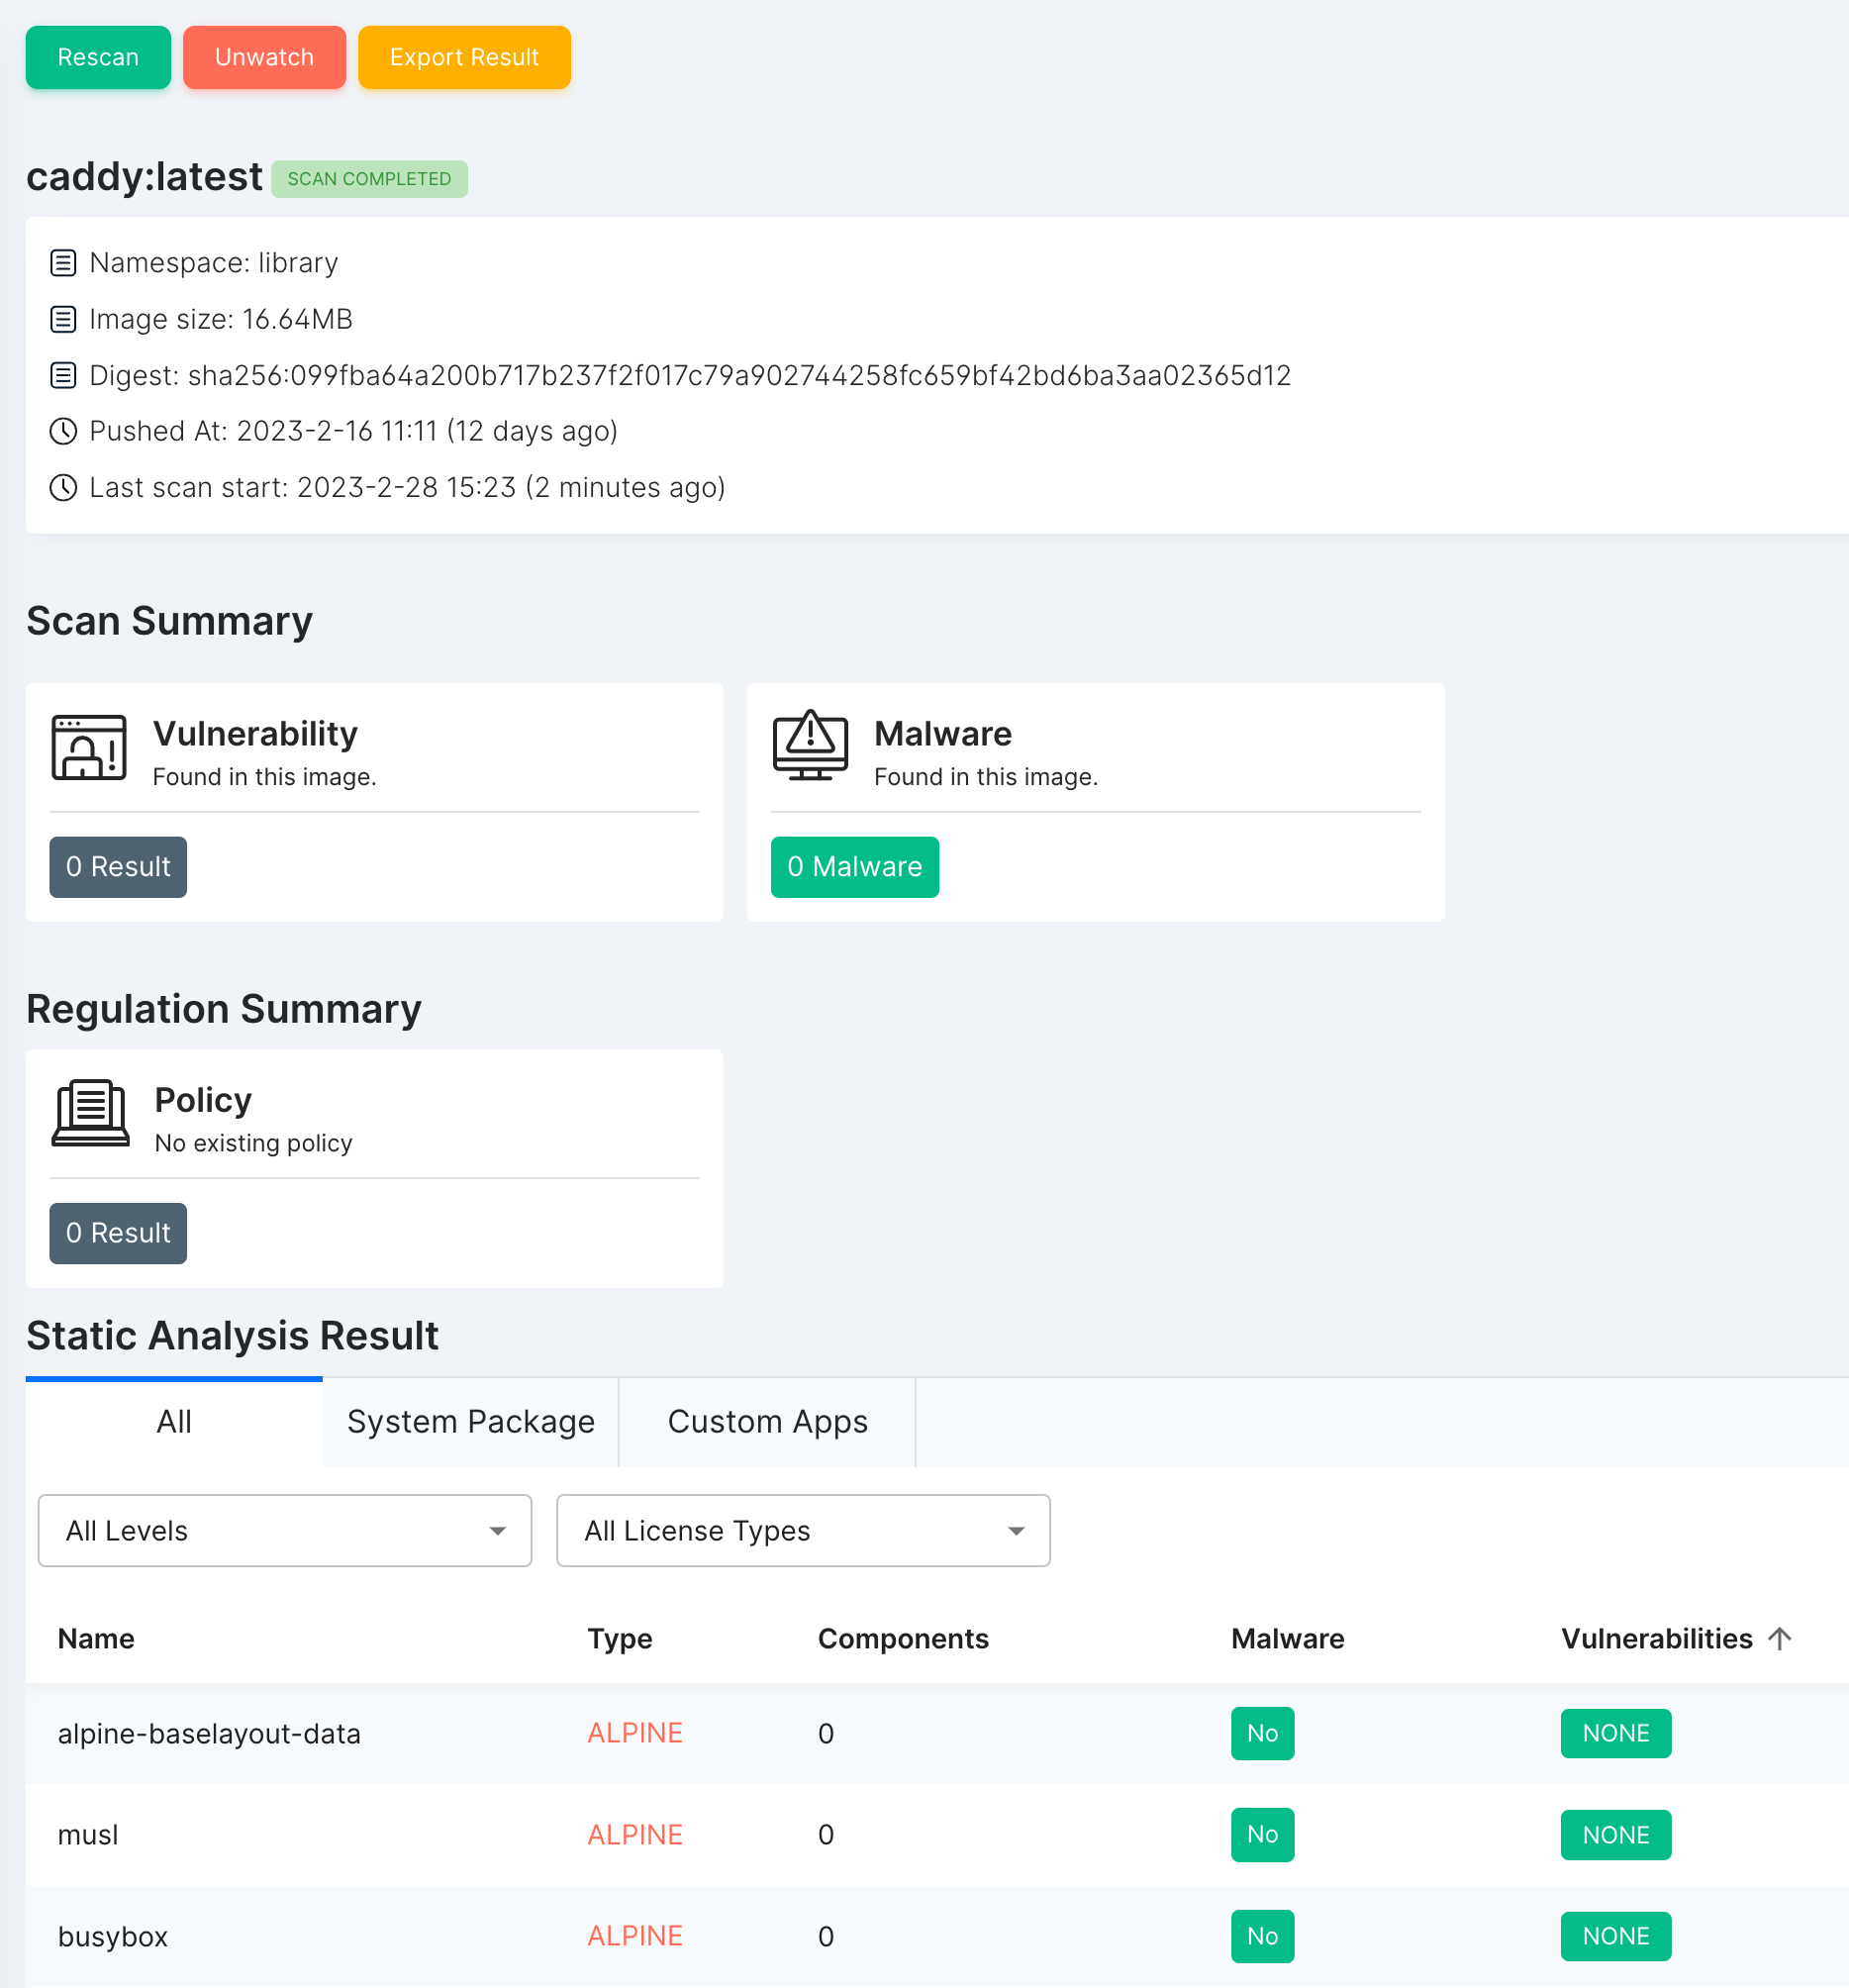
Task: Click the No malware badge for musl
Action: click(x=1262, y=1834)
